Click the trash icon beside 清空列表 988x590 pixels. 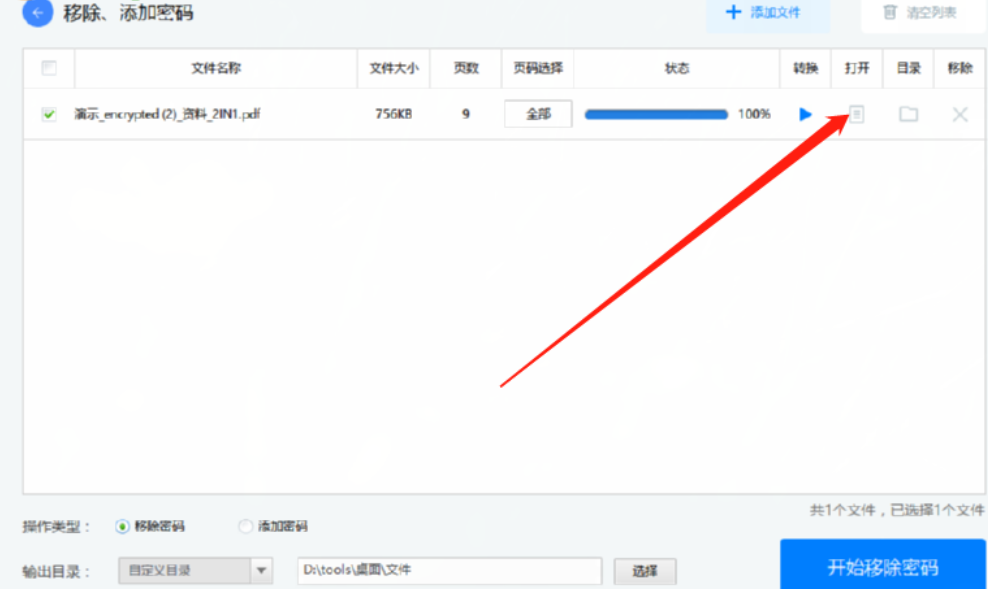(x=890, y=12)
